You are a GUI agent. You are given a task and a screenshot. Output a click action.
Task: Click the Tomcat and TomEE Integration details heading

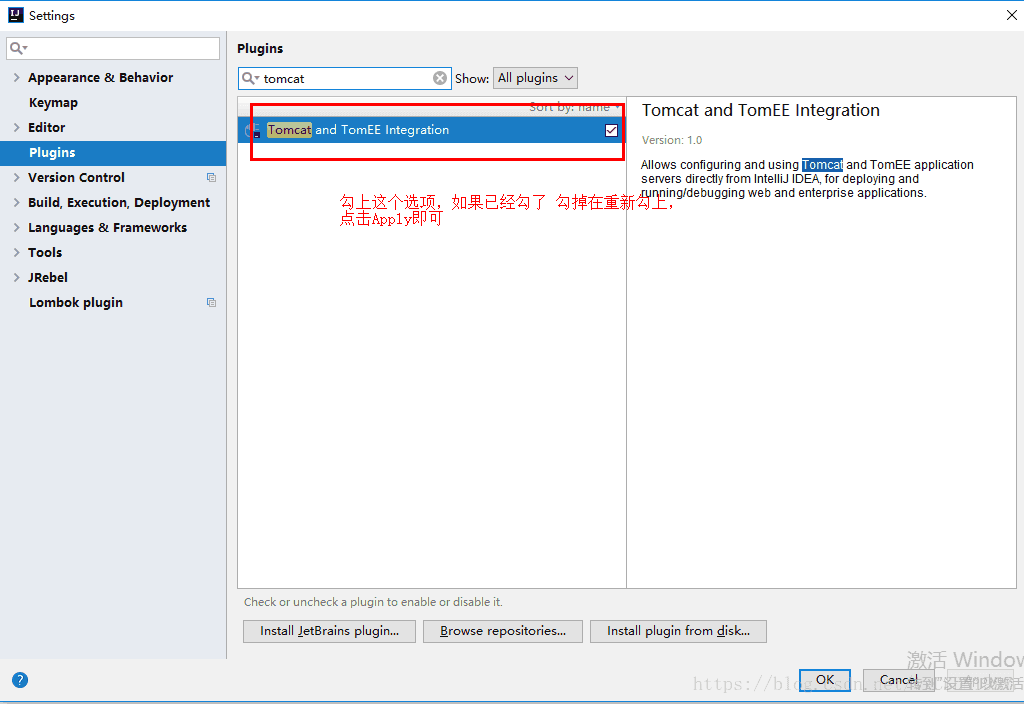click(x=761, y=110)
